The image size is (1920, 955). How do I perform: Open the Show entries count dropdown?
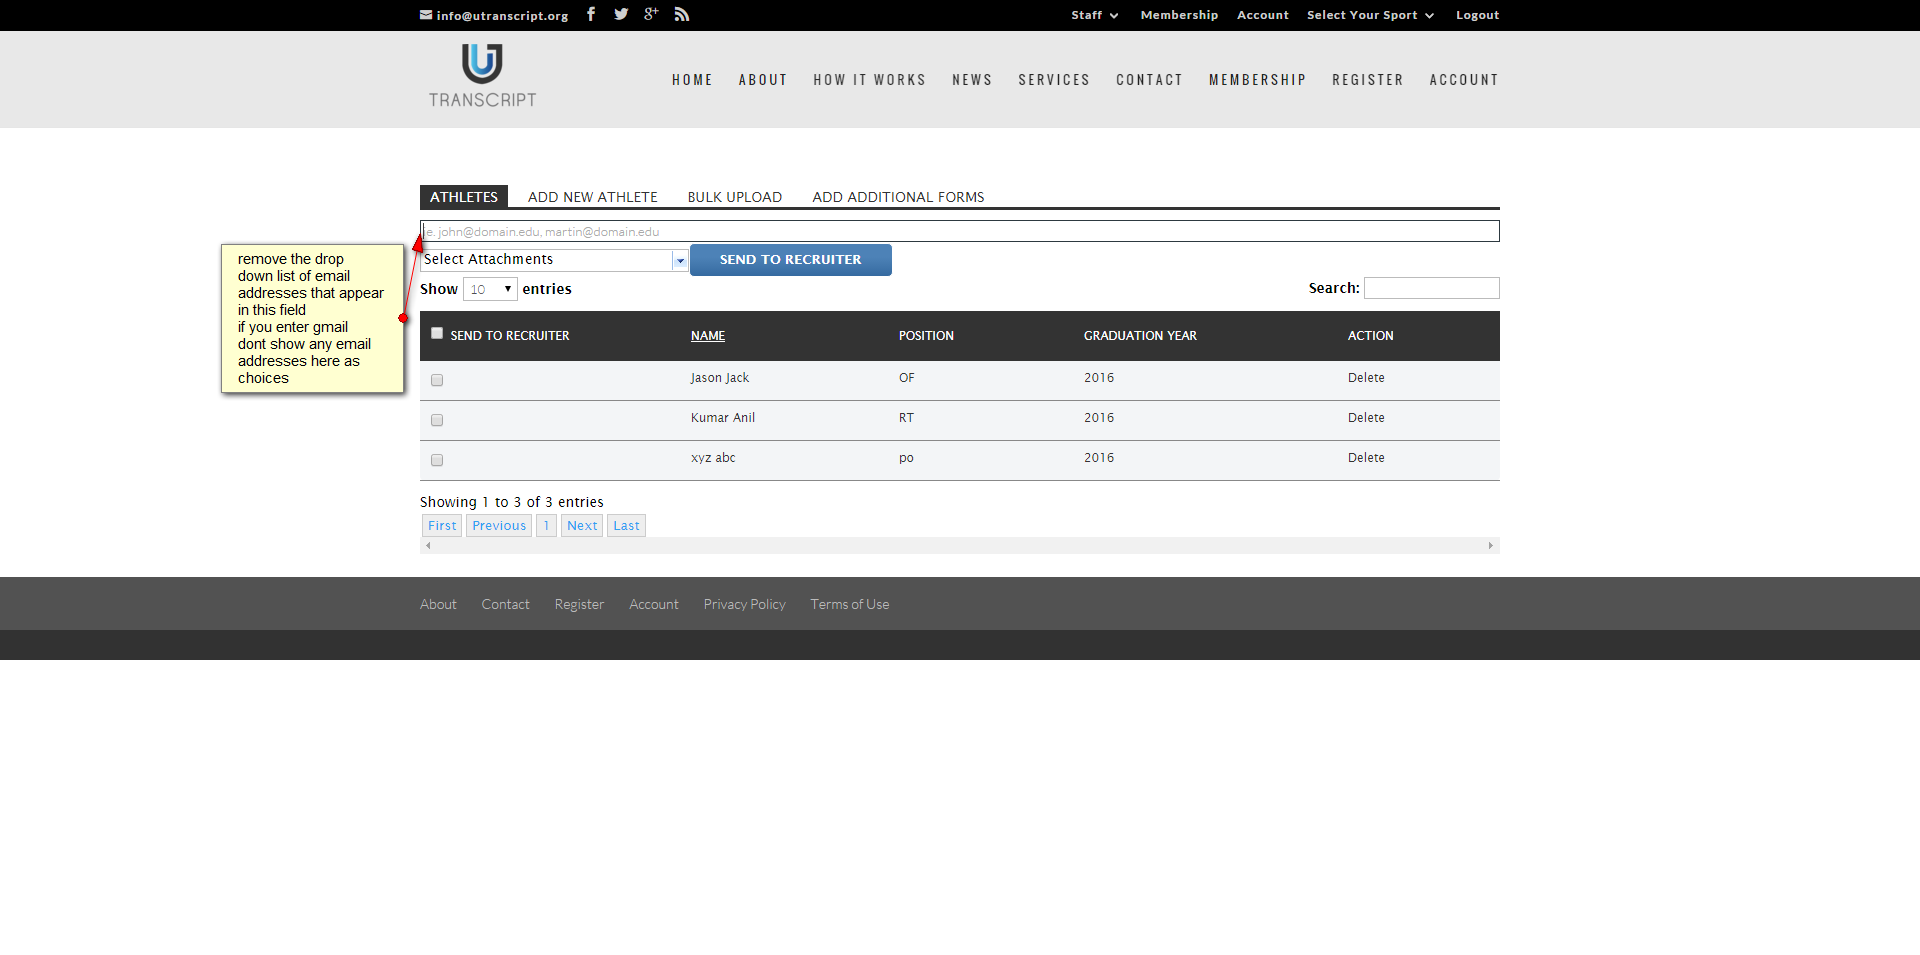coord(490,289)
